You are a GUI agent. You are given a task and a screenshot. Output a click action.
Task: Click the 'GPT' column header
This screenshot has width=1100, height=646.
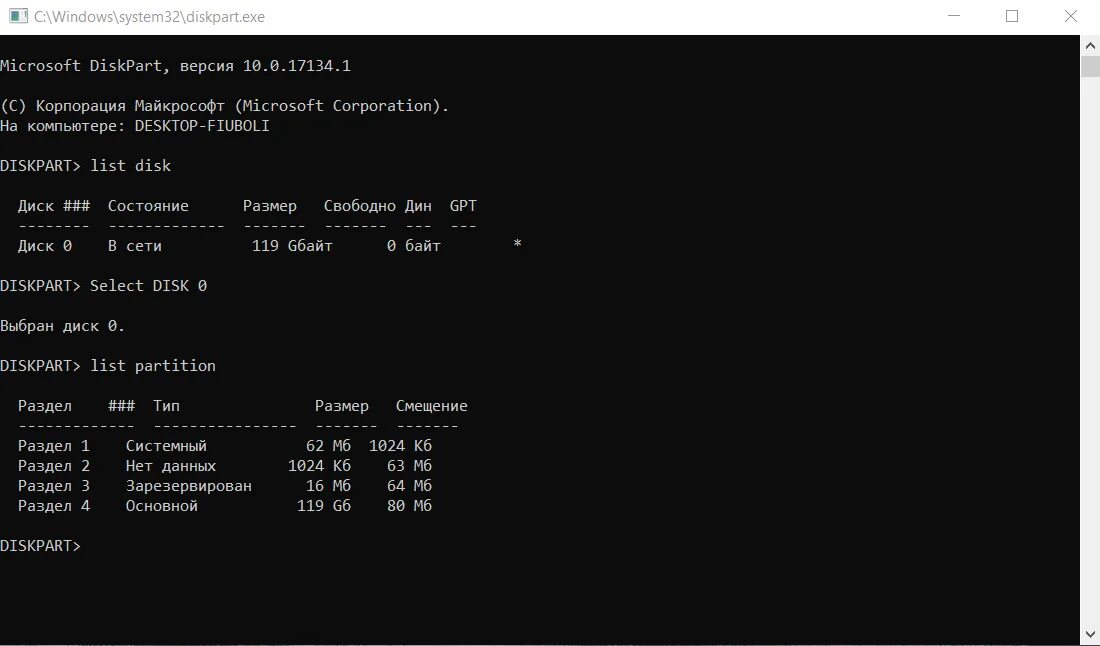coord(463,206)
